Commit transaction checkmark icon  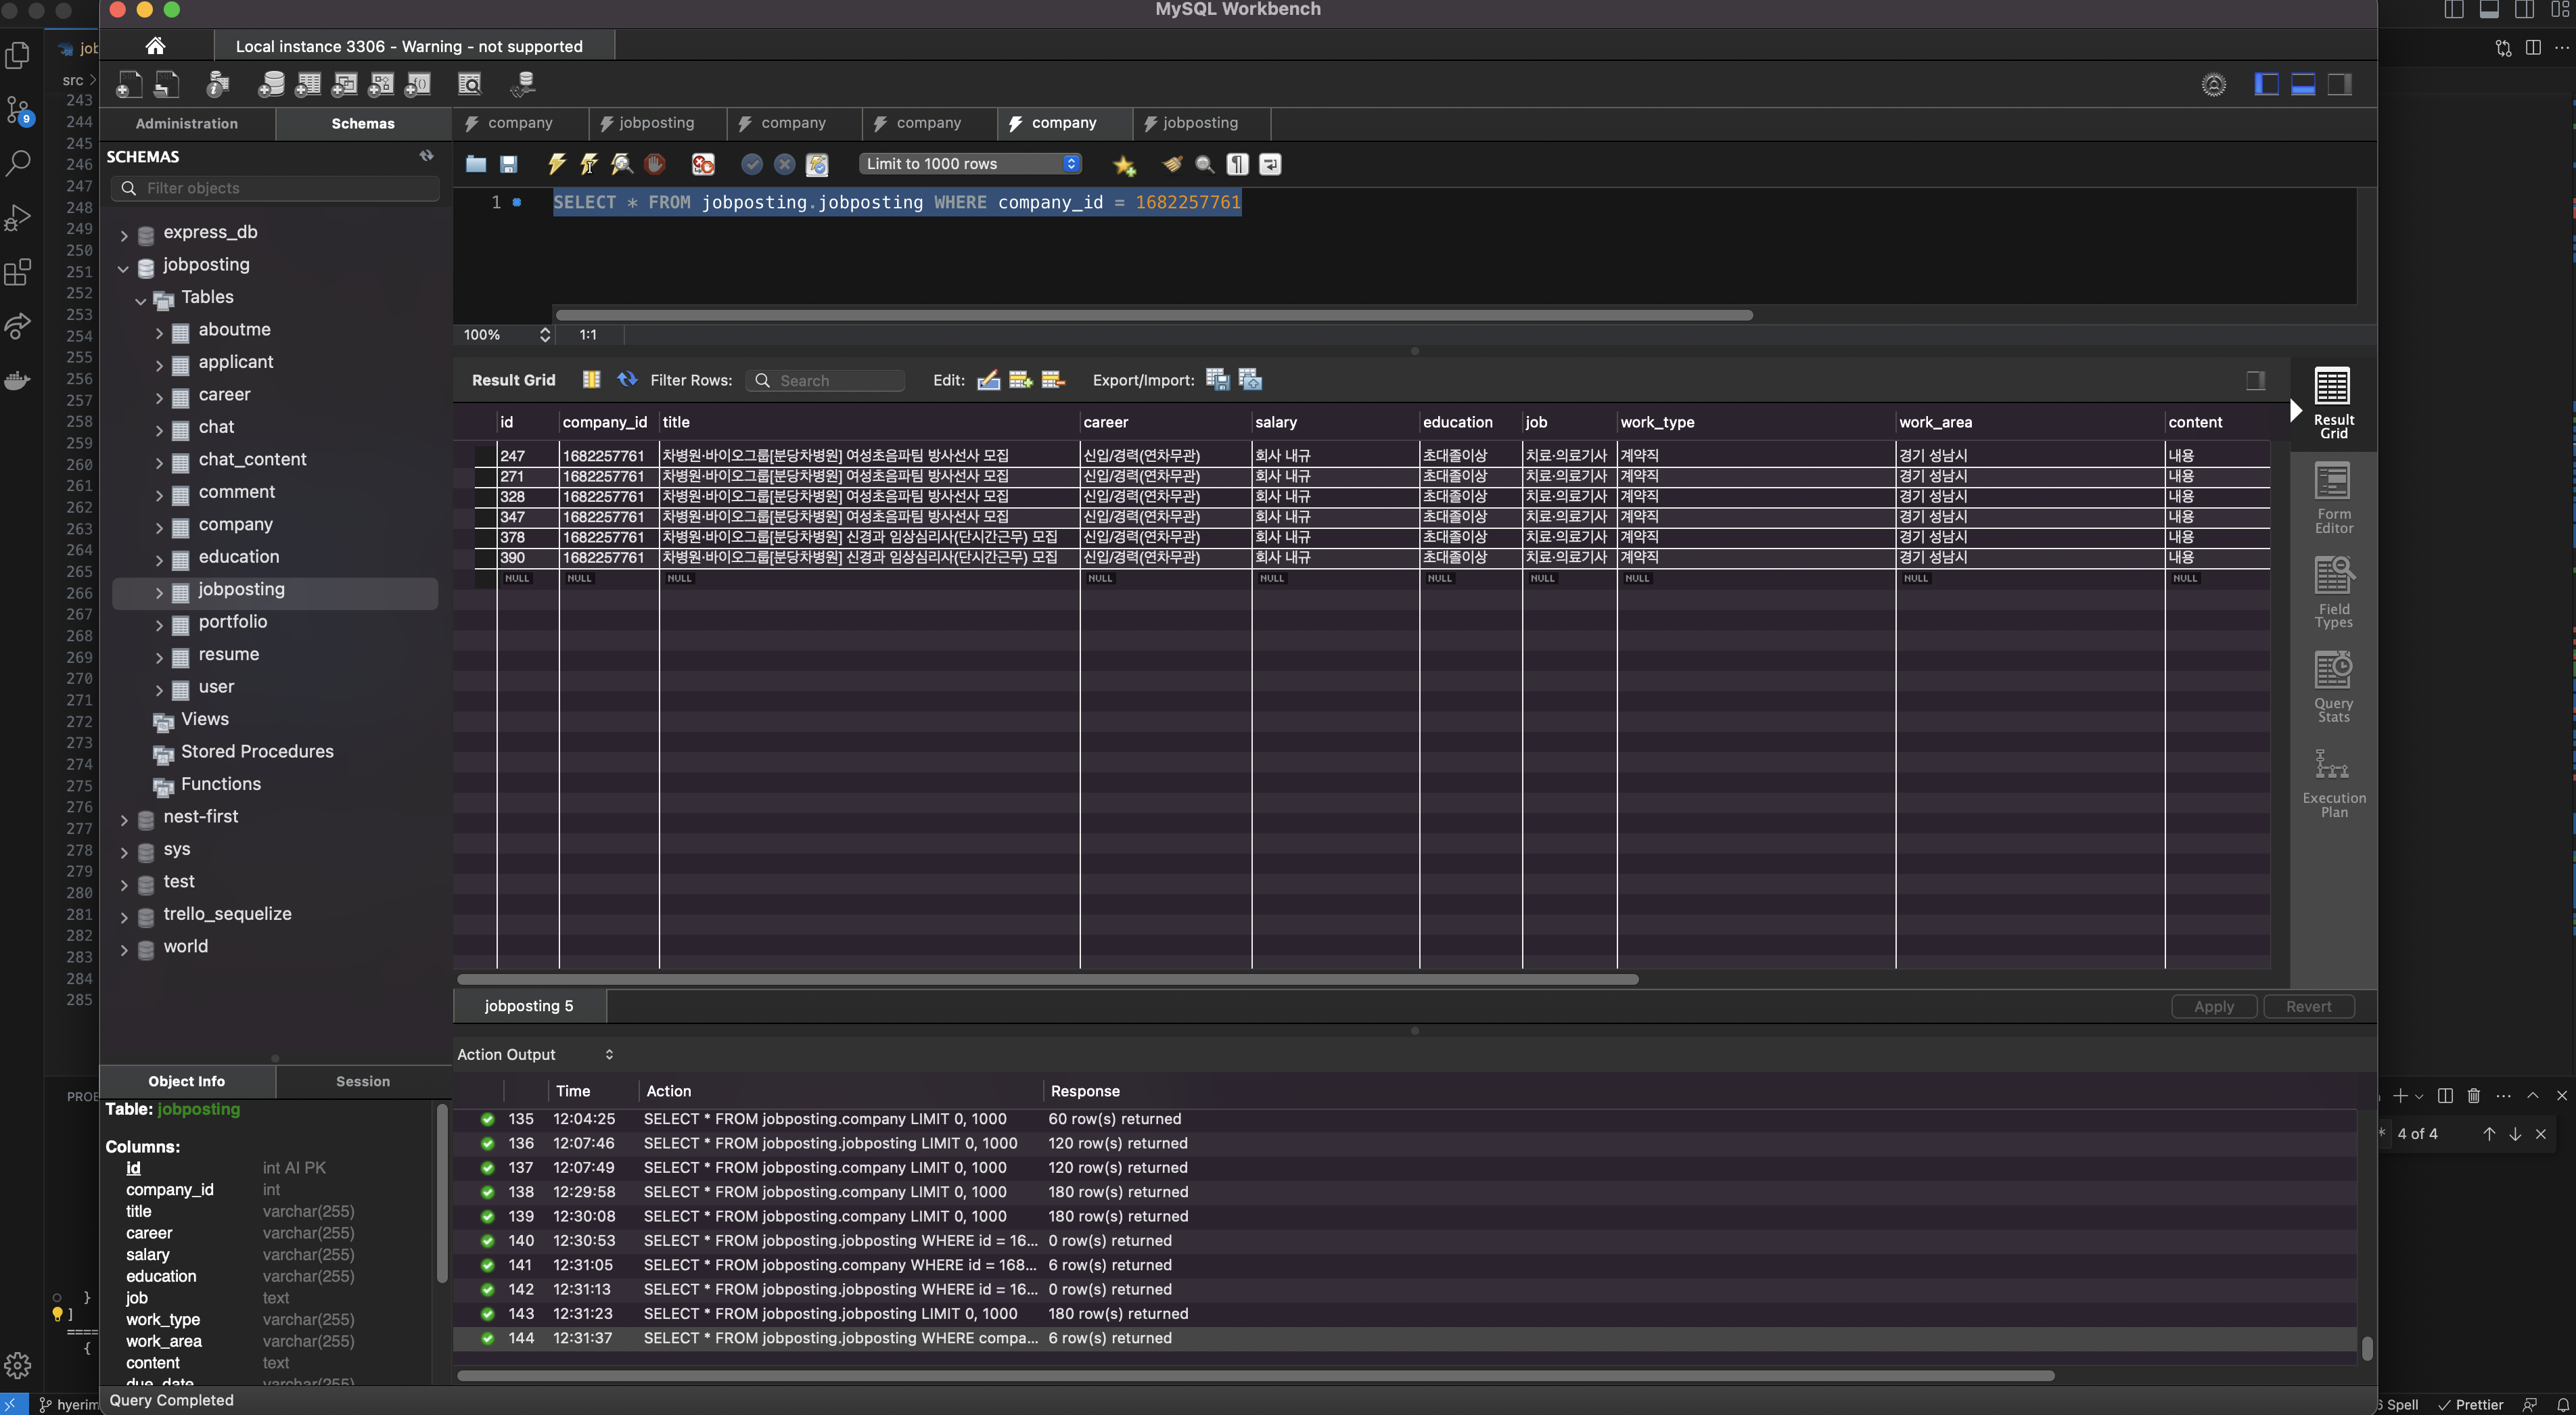click(x=752, y=164)
